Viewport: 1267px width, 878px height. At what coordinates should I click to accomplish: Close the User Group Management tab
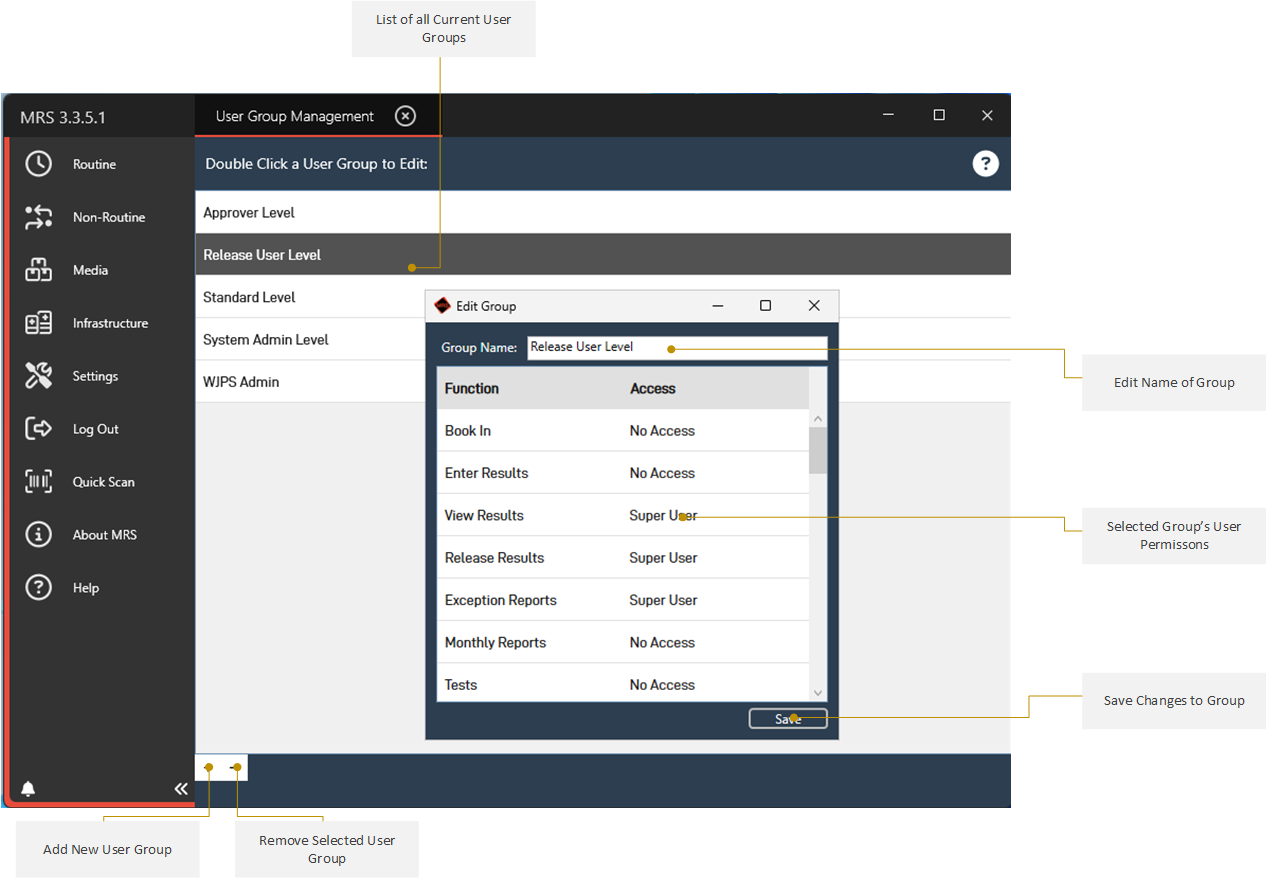405,116
